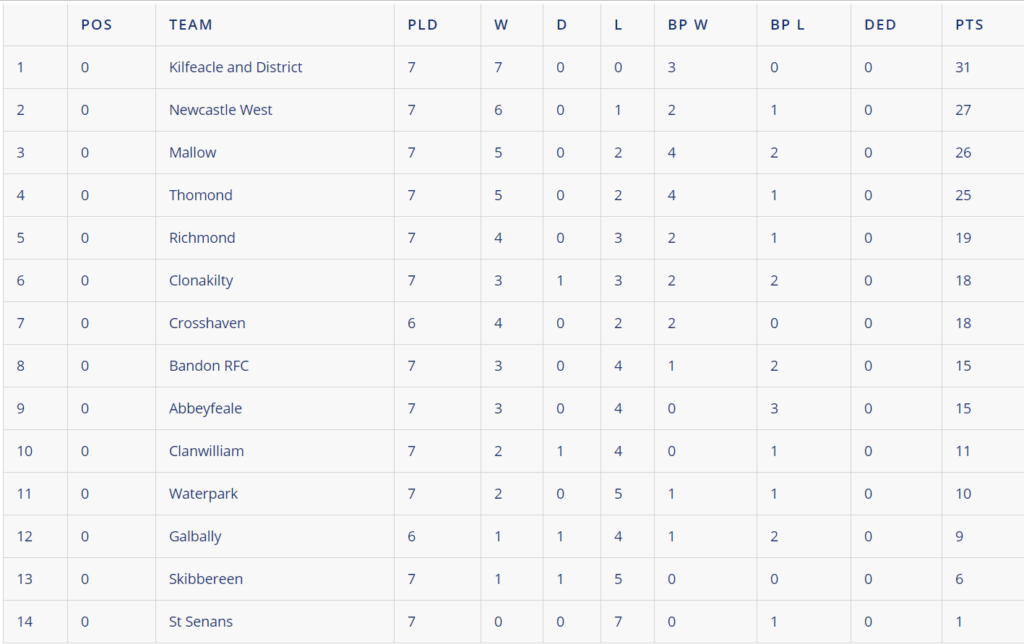
Task: Select the BP W column header
Action: pyautogui.click(x=687, y=24)
